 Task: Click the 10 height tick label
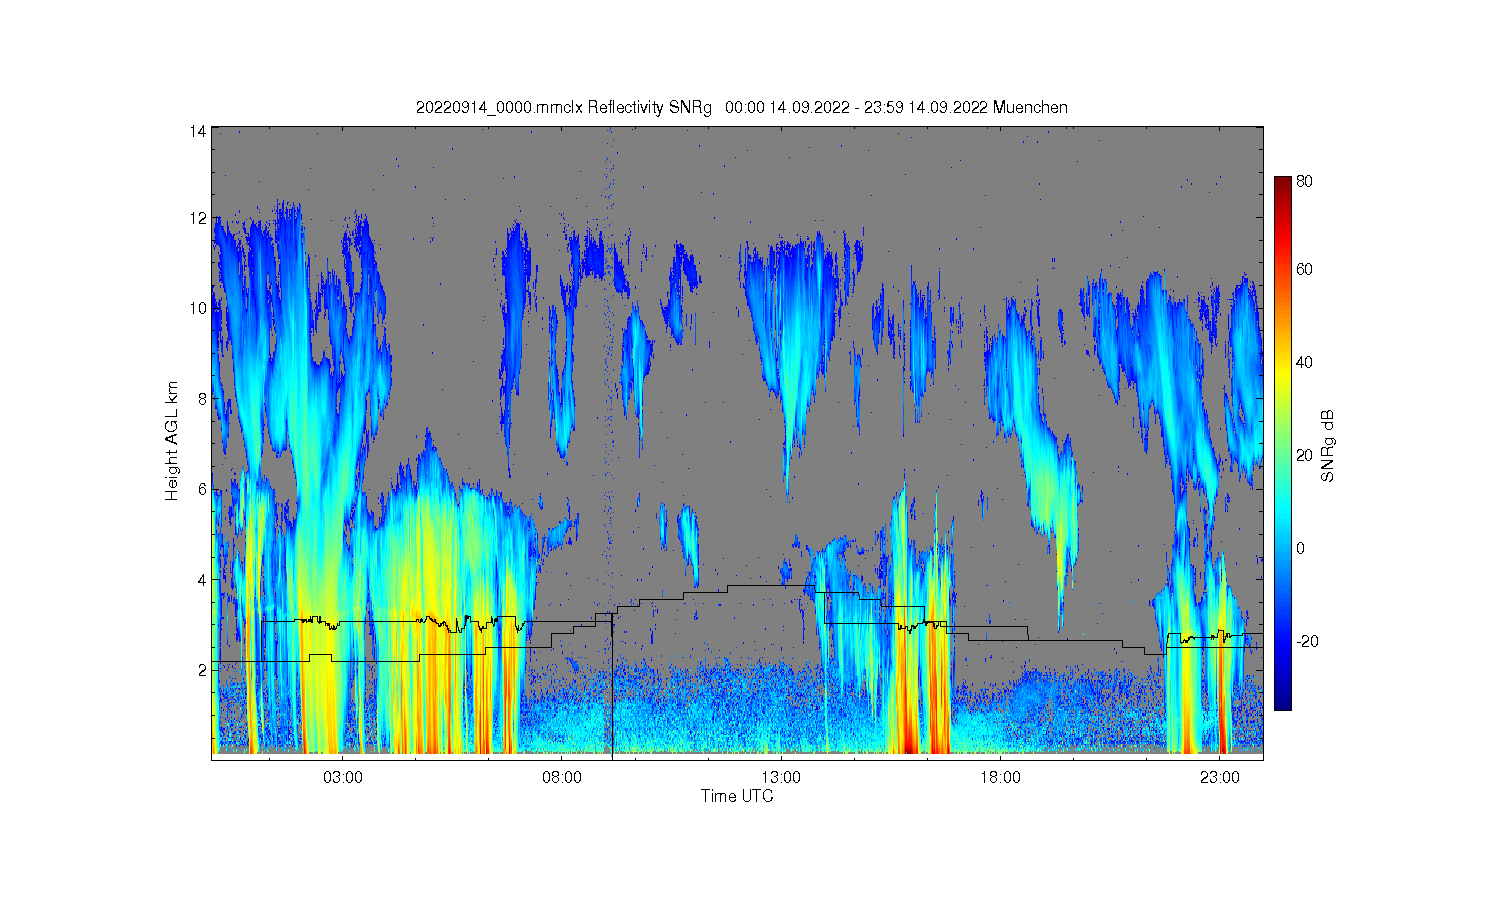(198, 308)
